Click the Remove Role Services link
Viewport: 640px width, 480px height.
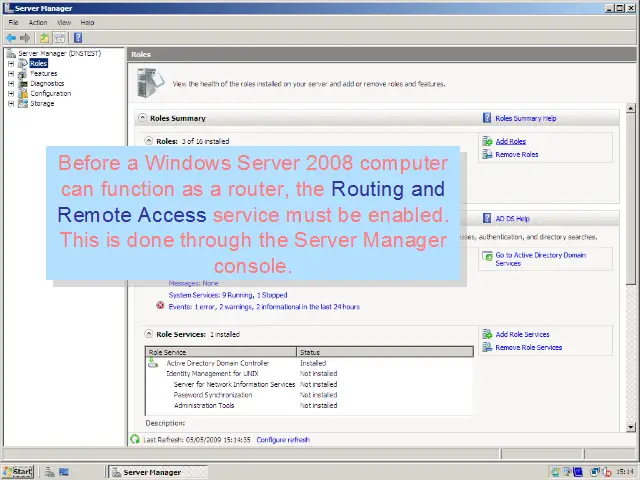pyautogui.click(x=529, y=348)
